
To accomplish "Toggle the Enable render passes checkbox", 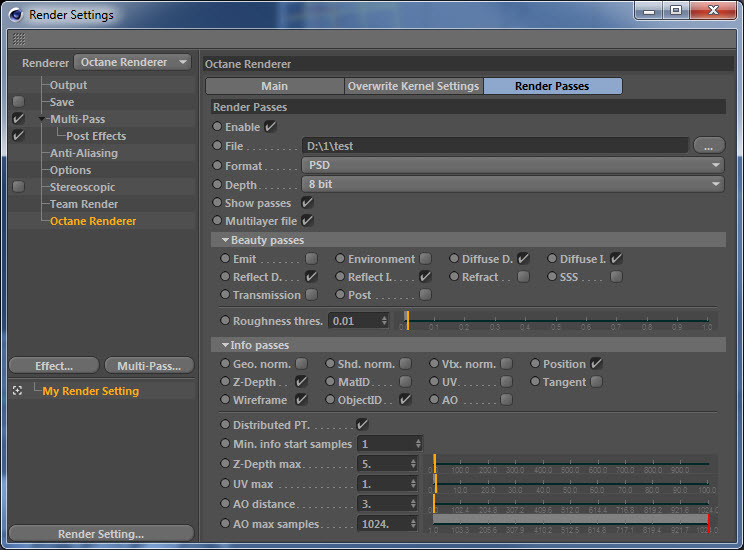I will coord(270,127).
